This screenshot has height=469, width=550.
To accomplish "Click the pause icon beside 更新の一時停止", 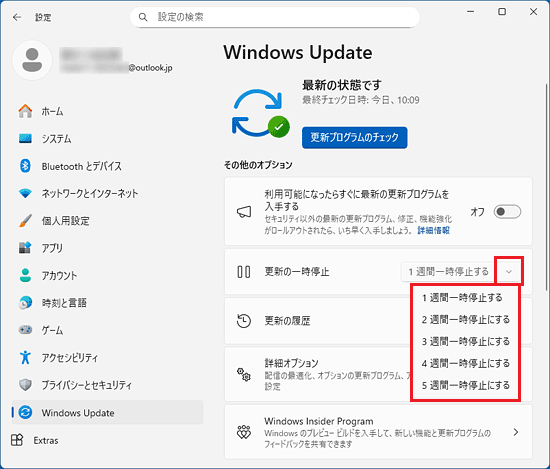I will coord(244,272).
